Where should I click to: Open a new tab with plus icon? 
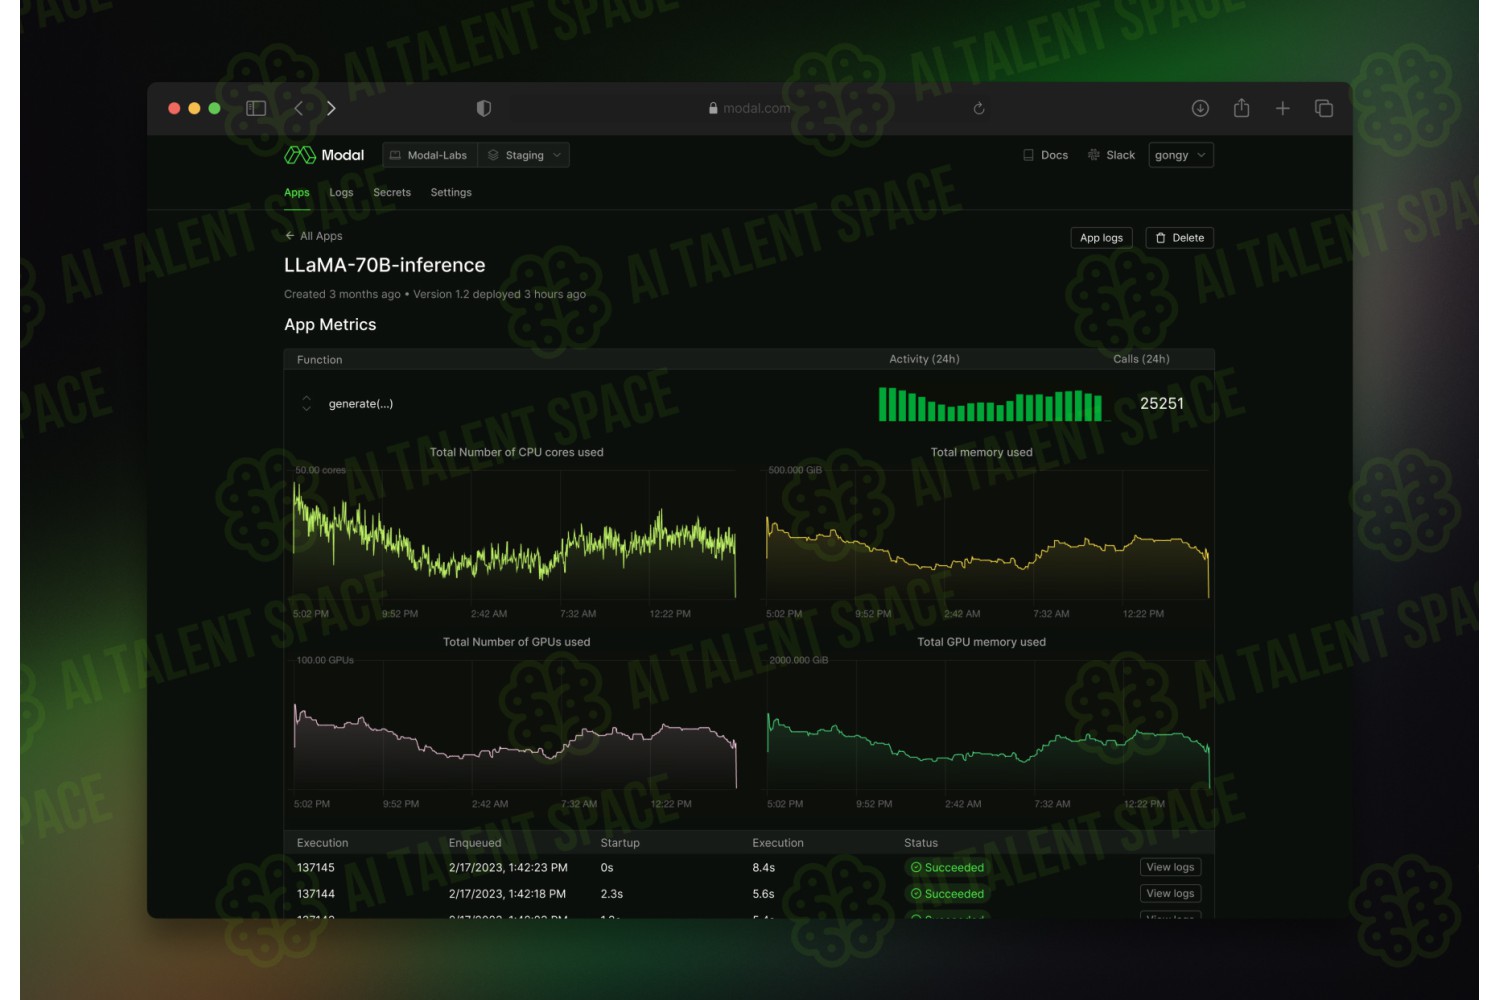[1283, 108]
